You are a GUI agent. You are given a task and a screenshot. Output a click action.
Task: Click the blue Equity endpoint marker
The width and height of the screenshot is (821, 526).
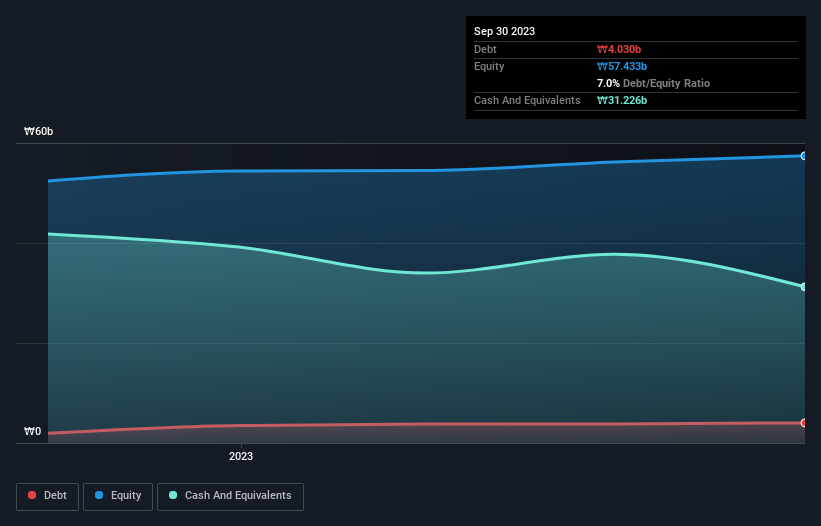(804, 156)
